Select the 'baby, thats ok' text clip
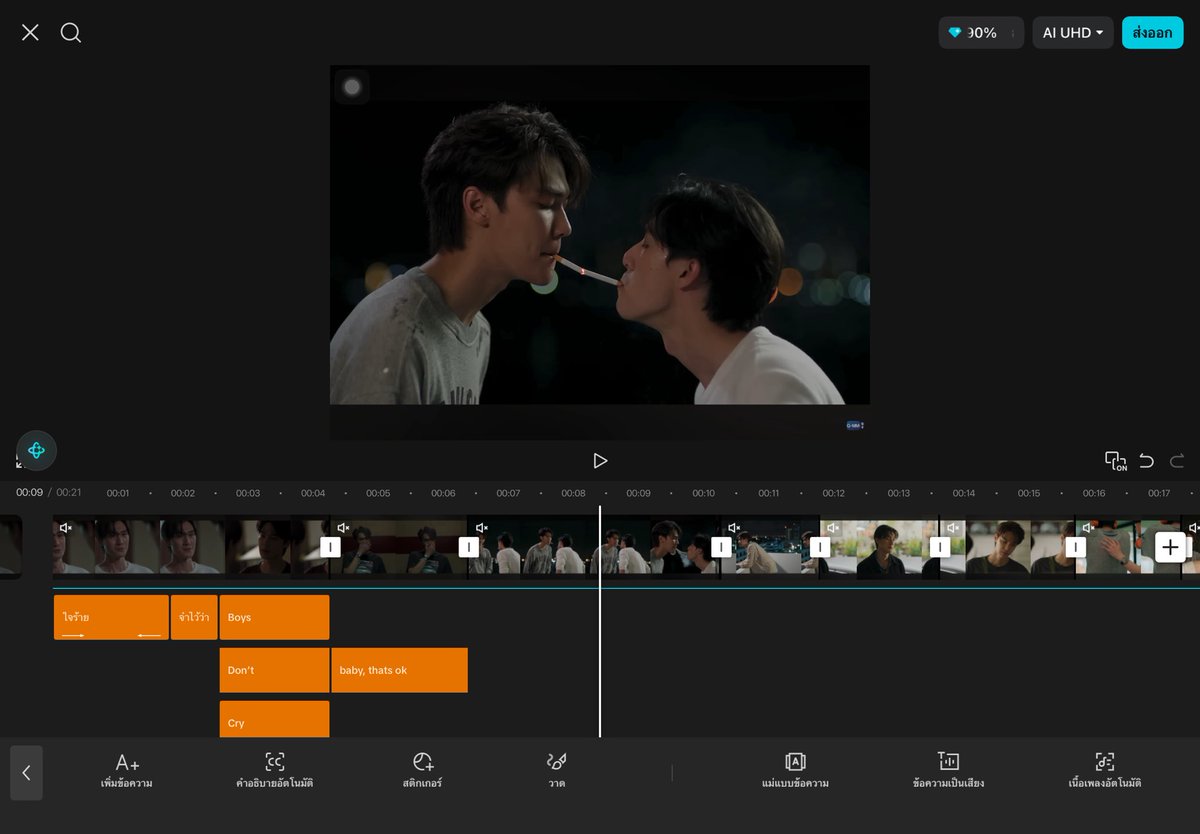Image resolution: width=1200 pixels, height=834 pixels. (399, 670)
